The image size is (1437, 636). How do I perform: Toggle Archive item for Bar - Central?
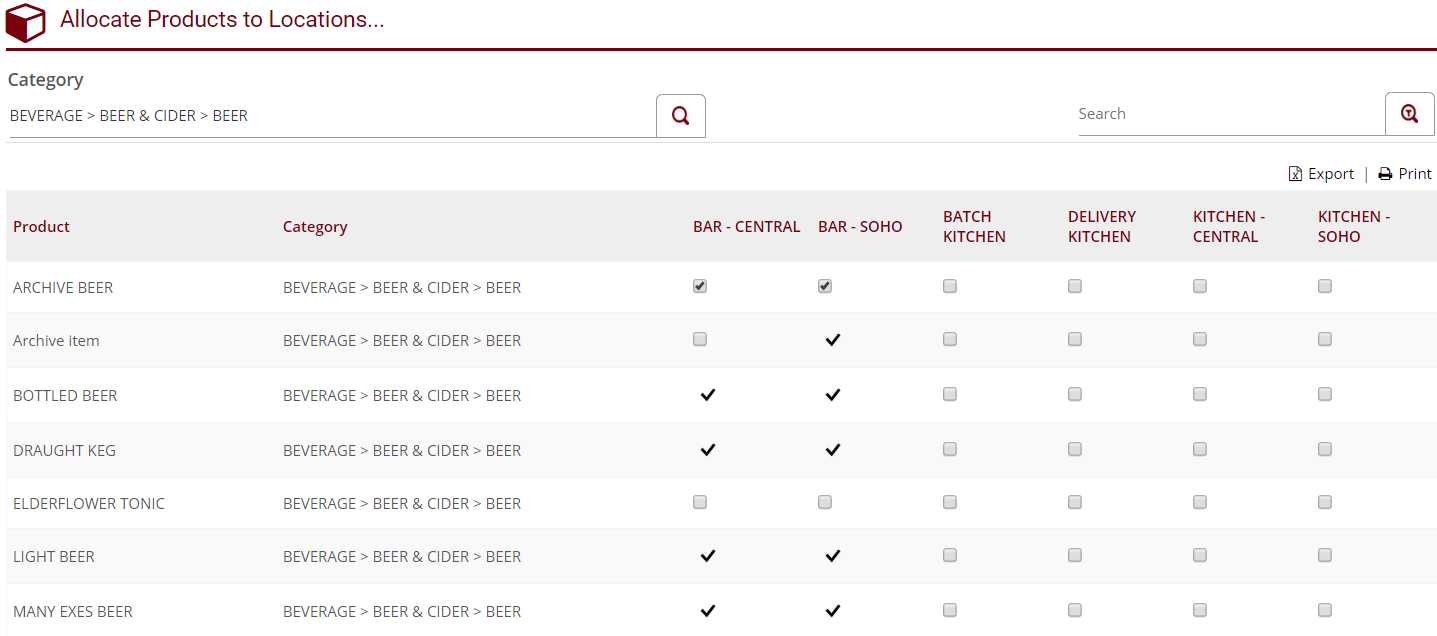tap(700, 340)
